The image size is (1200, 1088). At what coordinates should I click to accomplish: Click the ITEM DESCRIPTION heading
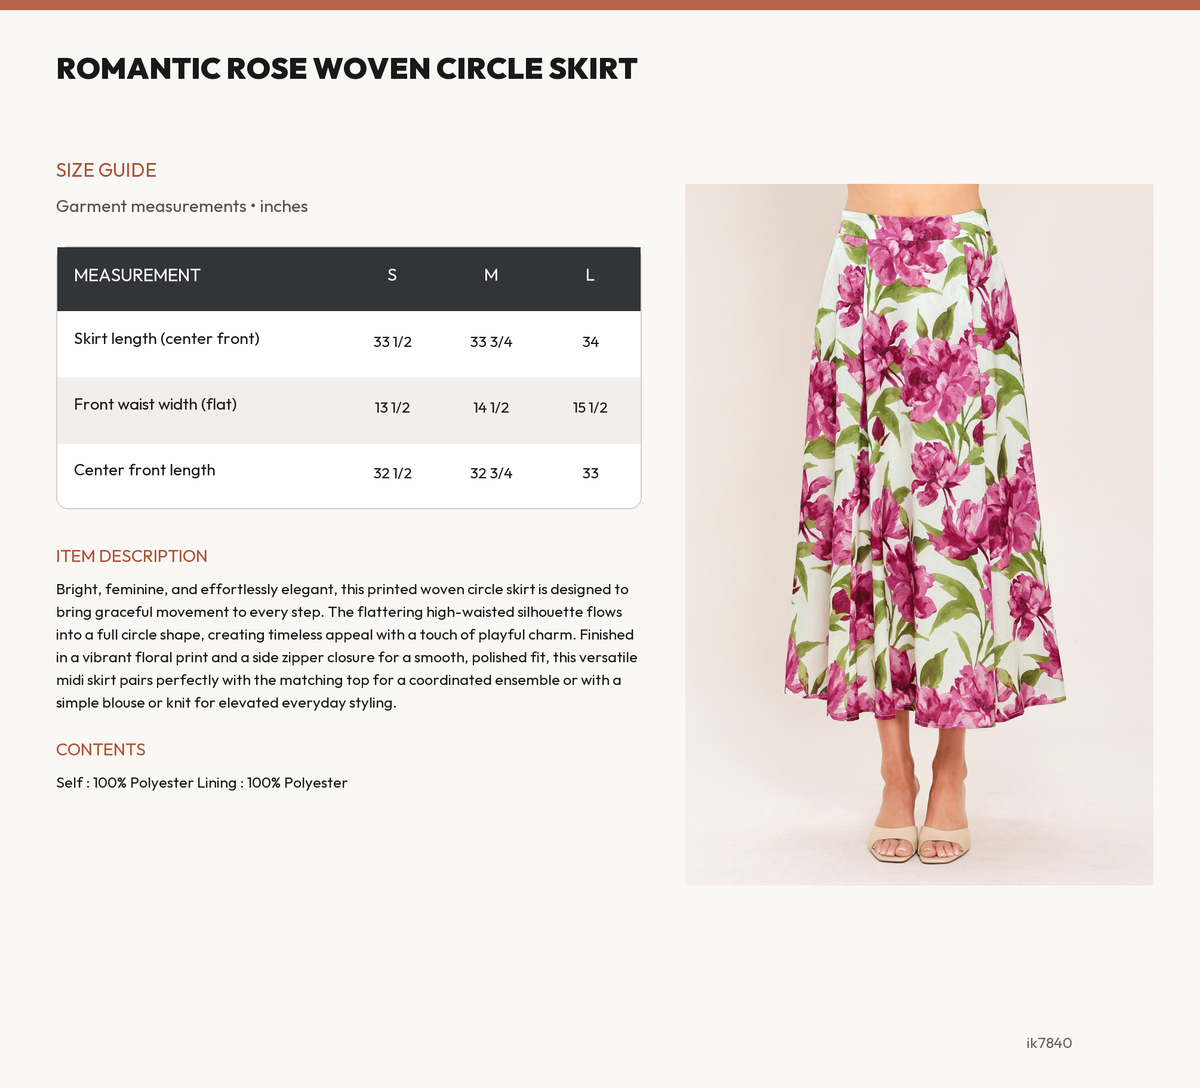tap(132, 556)
